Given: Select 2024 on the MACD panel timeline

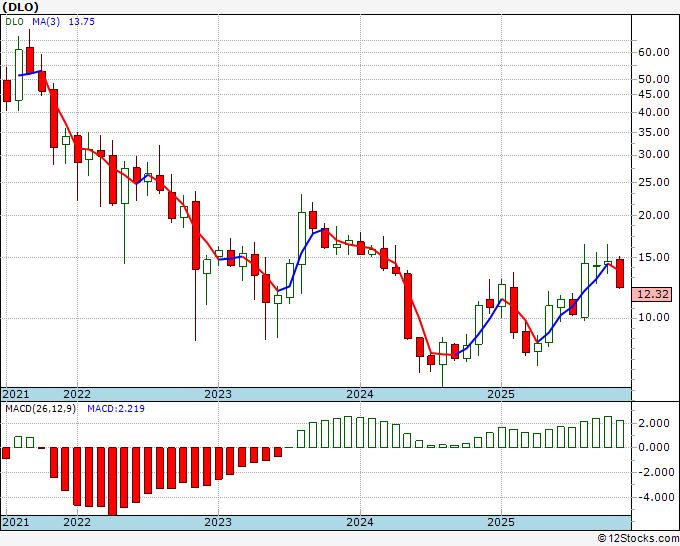Looking at the screenshot, I should click(x=360, y=522).
